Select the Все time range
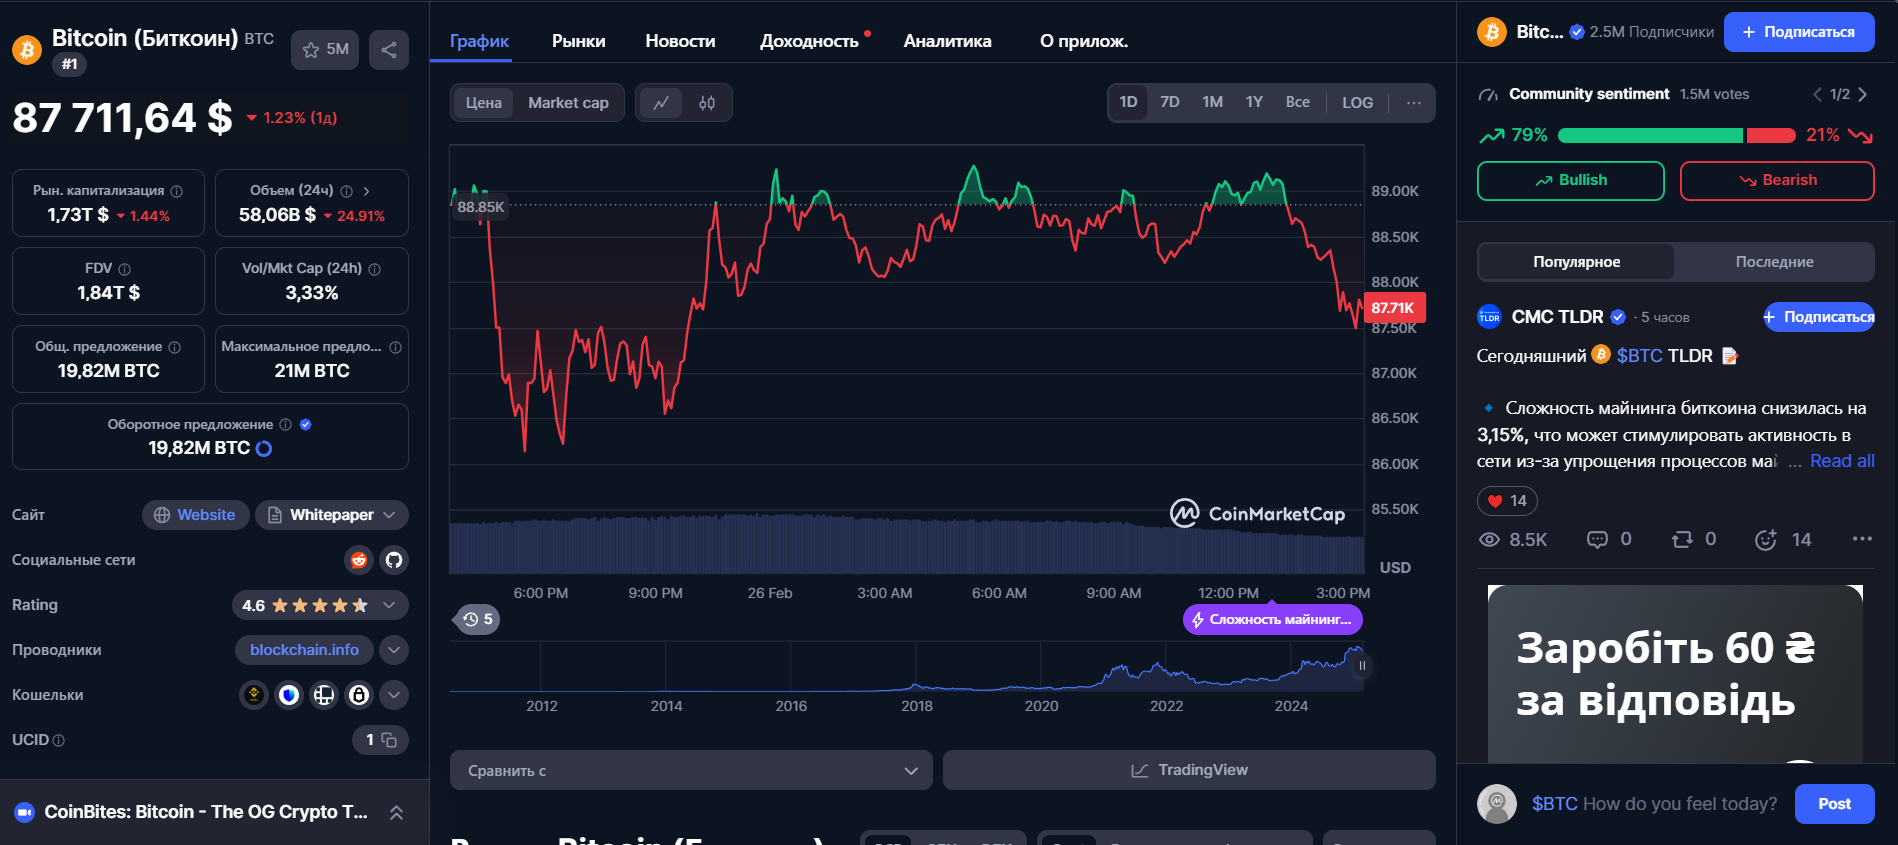 tap(1298, 102)
